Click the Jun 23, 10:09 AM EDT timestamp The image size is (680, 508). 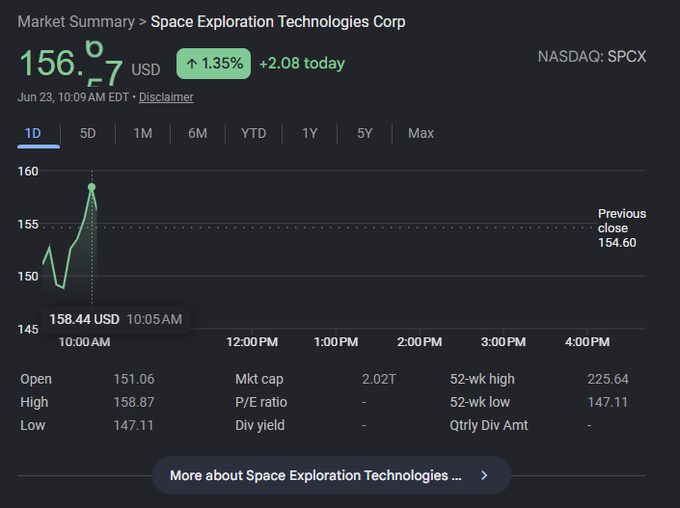(x=73, y=97)
